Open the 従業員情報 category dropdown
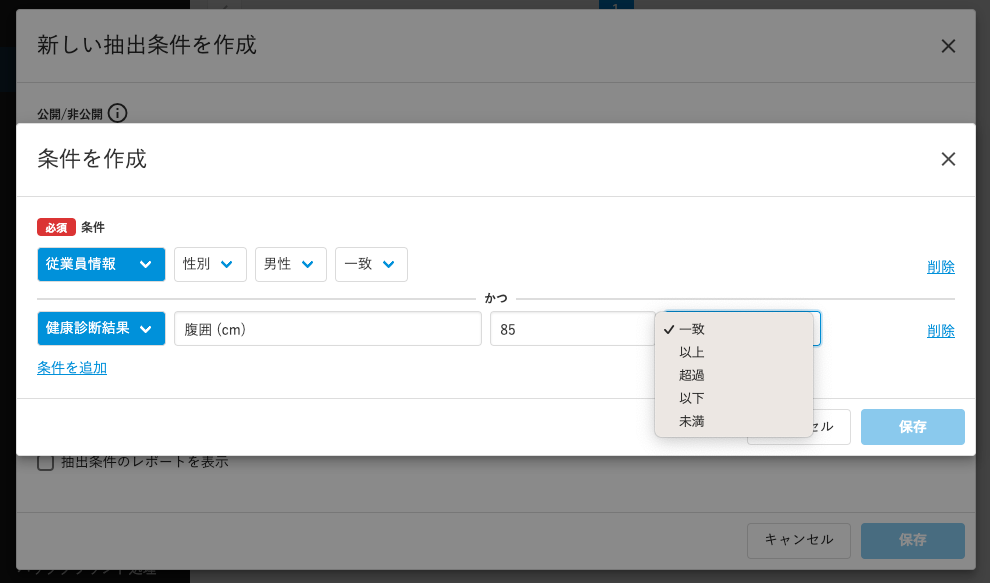 101,264
